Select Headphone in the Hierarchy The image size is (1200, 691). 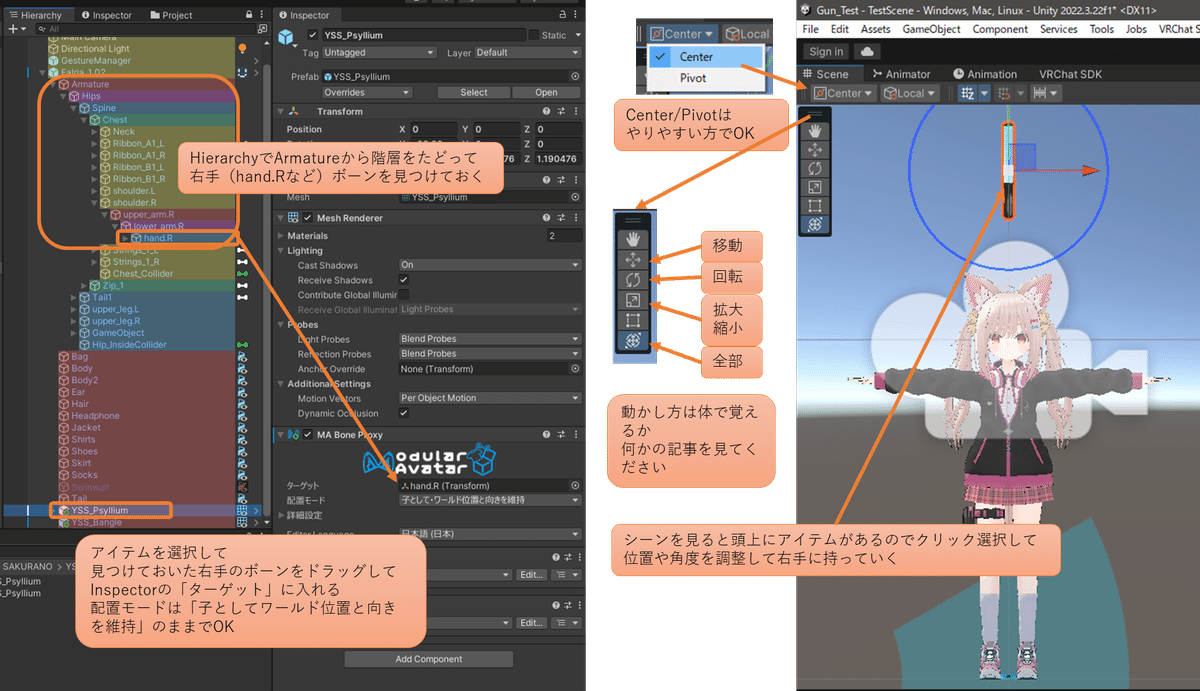95,416
